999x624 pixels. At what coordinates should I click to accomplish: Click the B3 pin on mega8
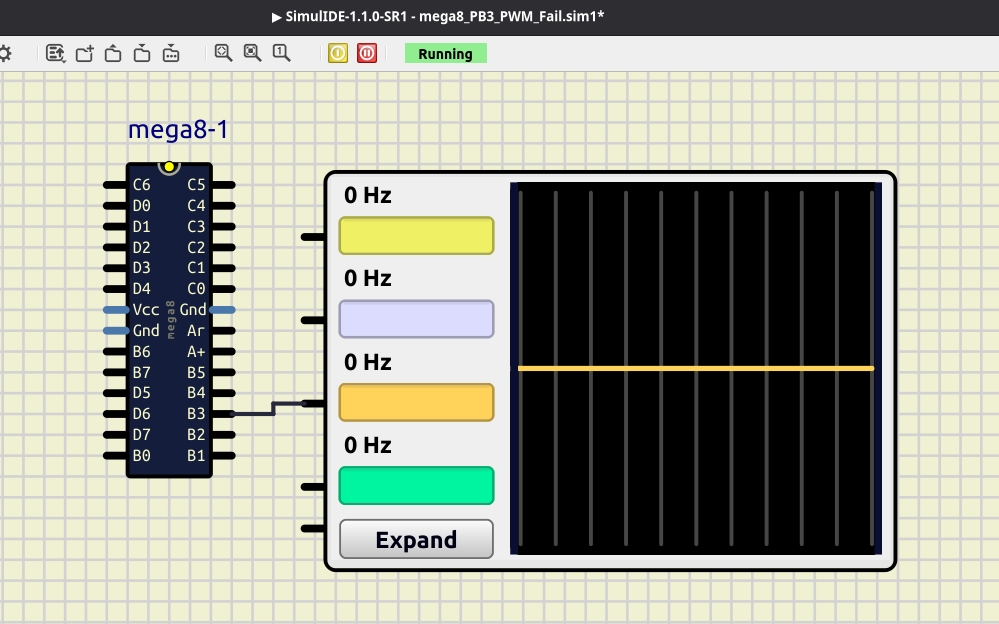tap(225, 413)
